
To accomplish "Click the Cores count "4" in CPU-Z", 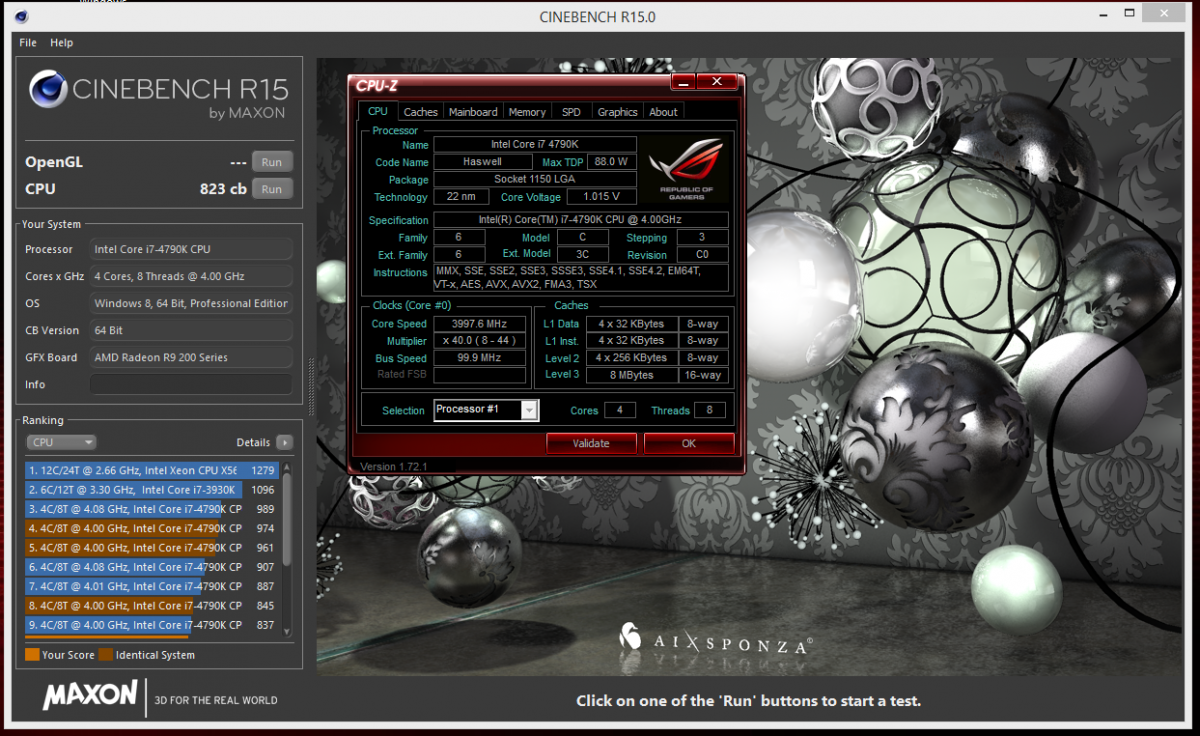I will click(620, 410).
